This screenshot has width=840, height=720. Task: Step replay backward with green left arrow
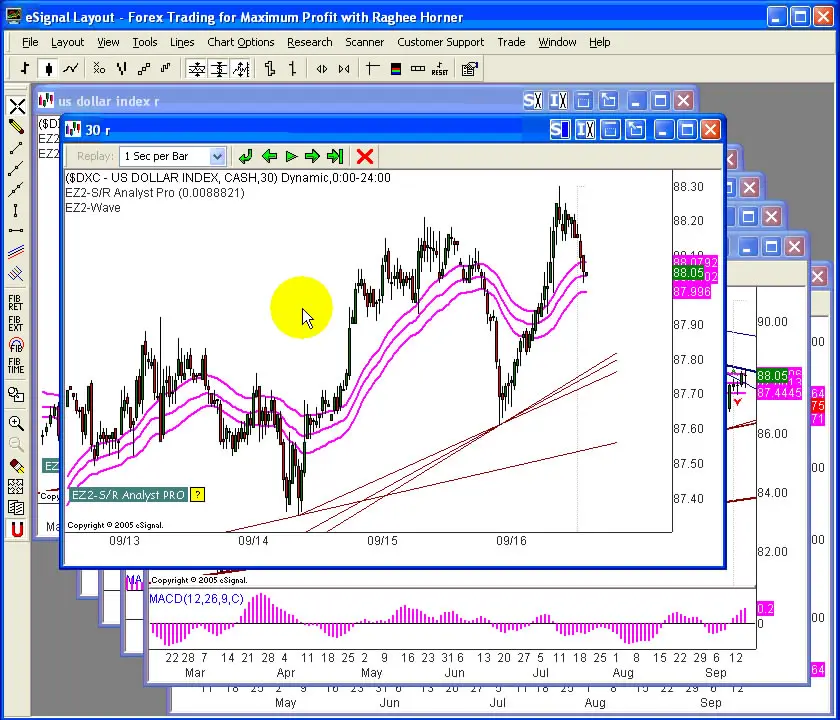click(269, 156)
